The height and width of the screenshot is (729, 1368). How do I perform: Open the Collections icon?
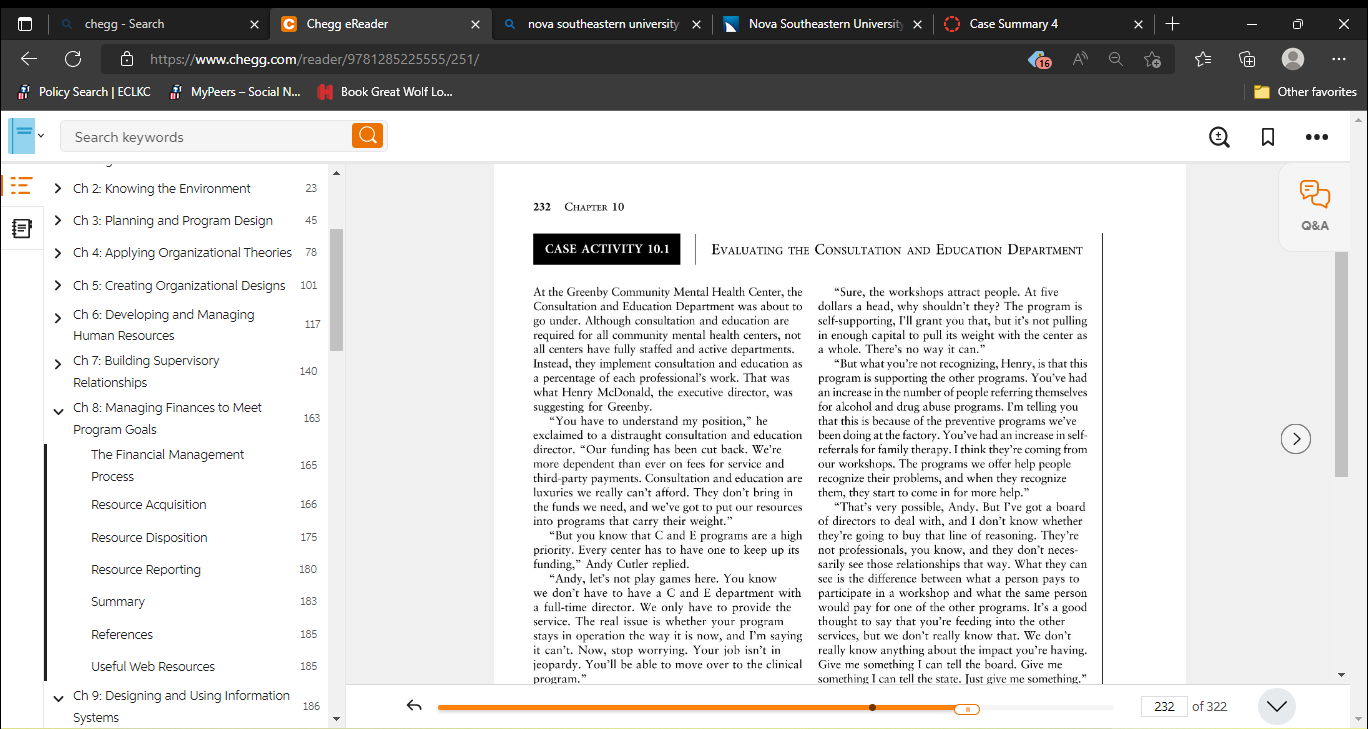coord(1247,59)
